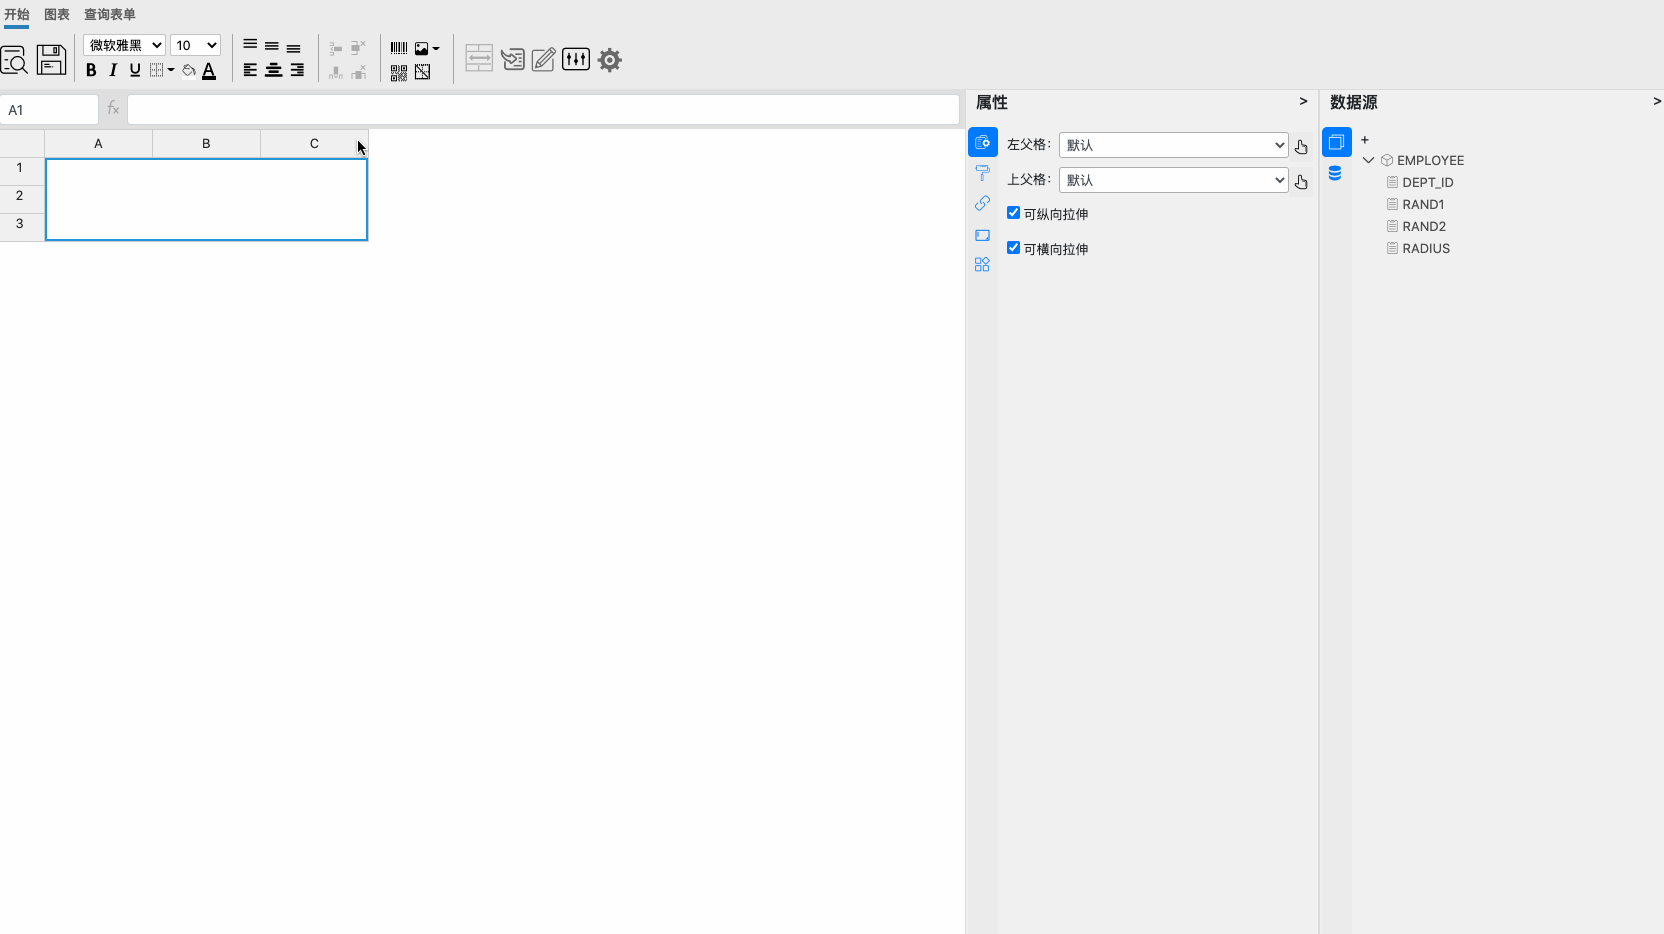
Task: Open the font size 10 dropdown
Action: pos(195,45)
